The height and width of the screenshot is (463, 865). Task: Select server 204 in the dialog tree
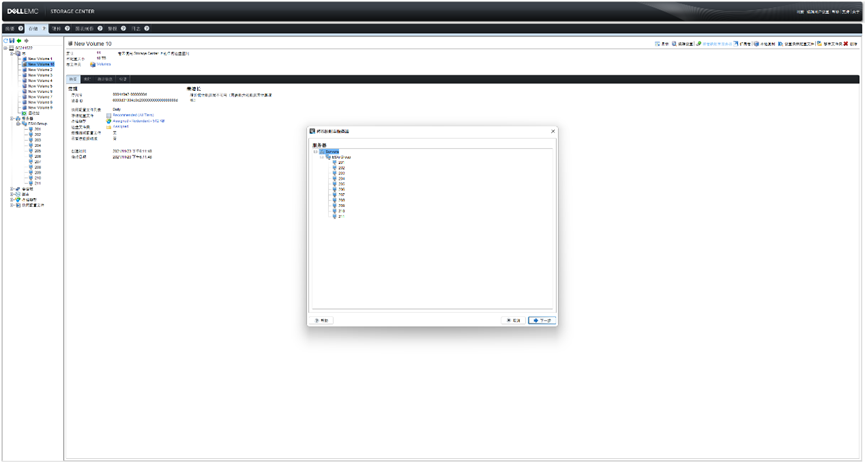pos(341,179)
